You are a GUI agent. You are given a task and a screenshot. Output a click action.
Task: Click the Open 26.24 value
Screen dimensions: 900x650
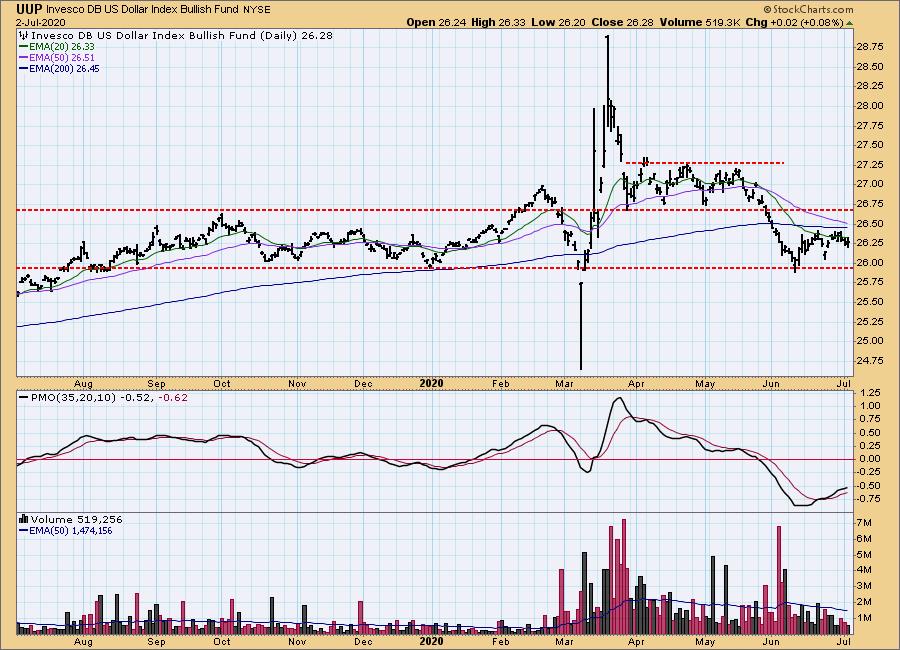[x=437, y=22]
